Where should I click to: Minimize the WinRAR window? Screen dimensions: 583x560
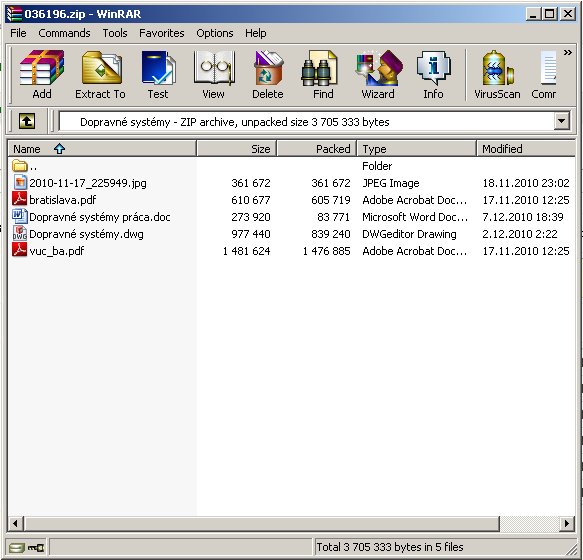point(533,14)
